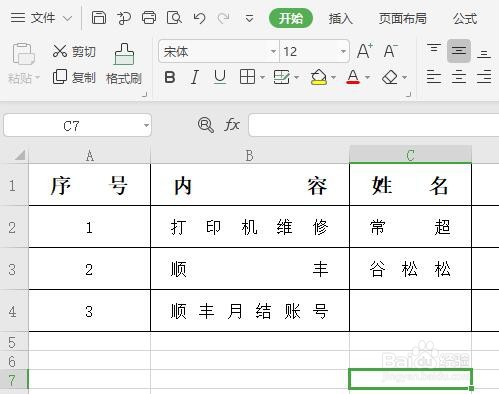The width and height of the screenshot is (499, 394).
Task: Expand the font color dropdown arrow
Action: click(367, 78)
